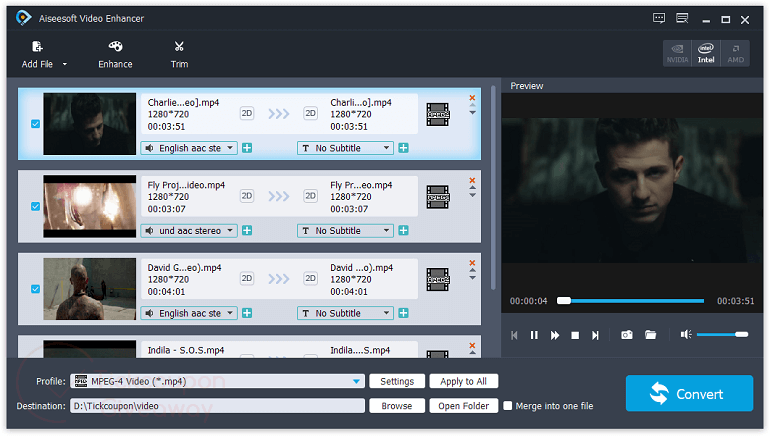This screenshot has height=436, width=770.
Task: Click the Add File toolbar icon
Action: (x=37, y=47)
